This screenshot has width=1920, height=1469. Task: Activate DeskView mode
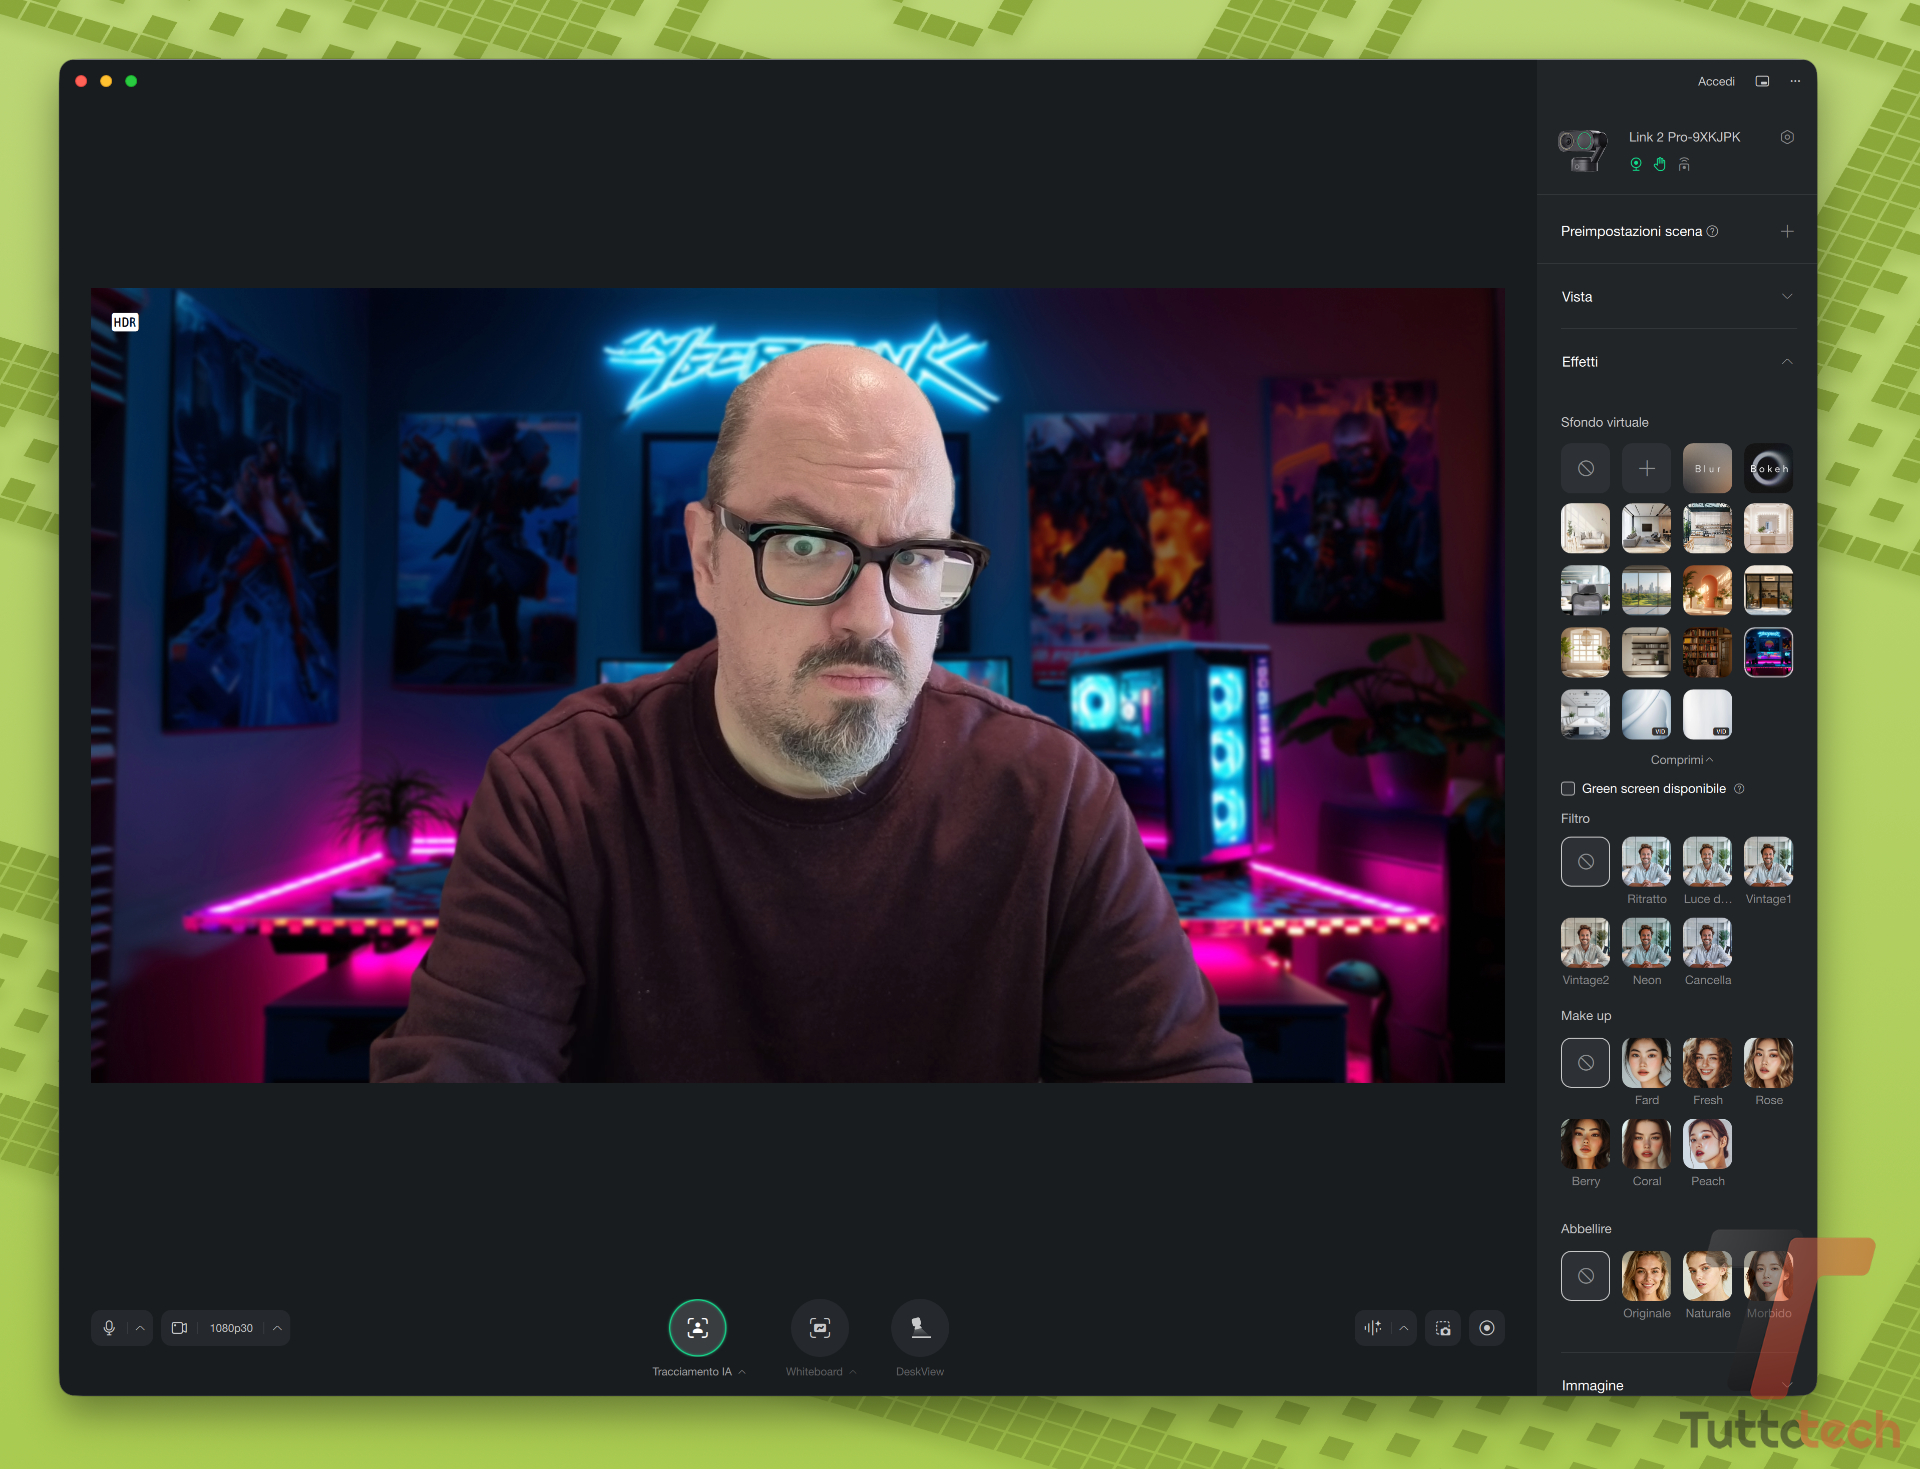(919, 1327)
